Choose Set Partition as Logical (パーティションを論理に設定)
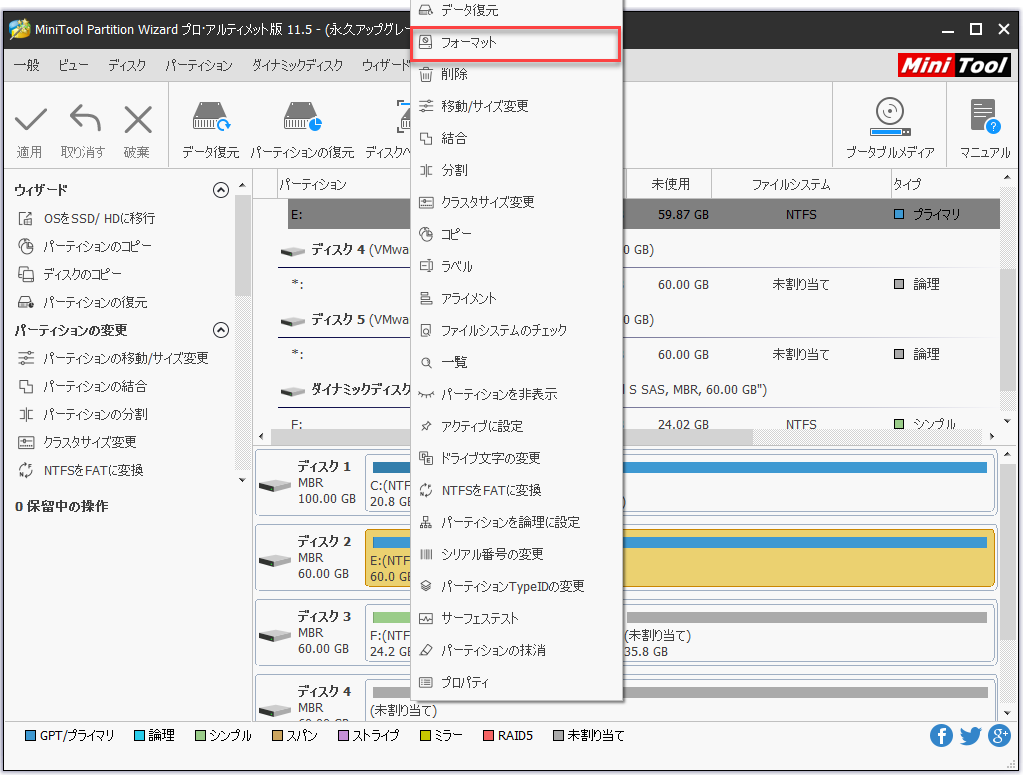This screenshot has height=775, width=1024. pyautogui.click(x=516, y=522)
